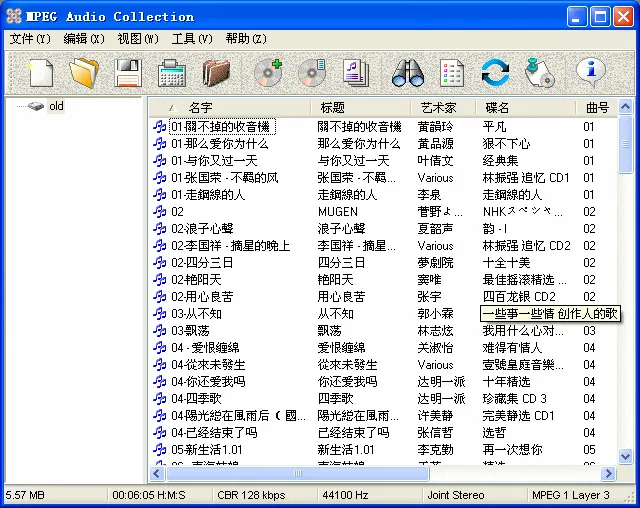640x508 pixels.
Task: Click the note icon beside 01-与你又过一天
Action: (x=159, y=160)
